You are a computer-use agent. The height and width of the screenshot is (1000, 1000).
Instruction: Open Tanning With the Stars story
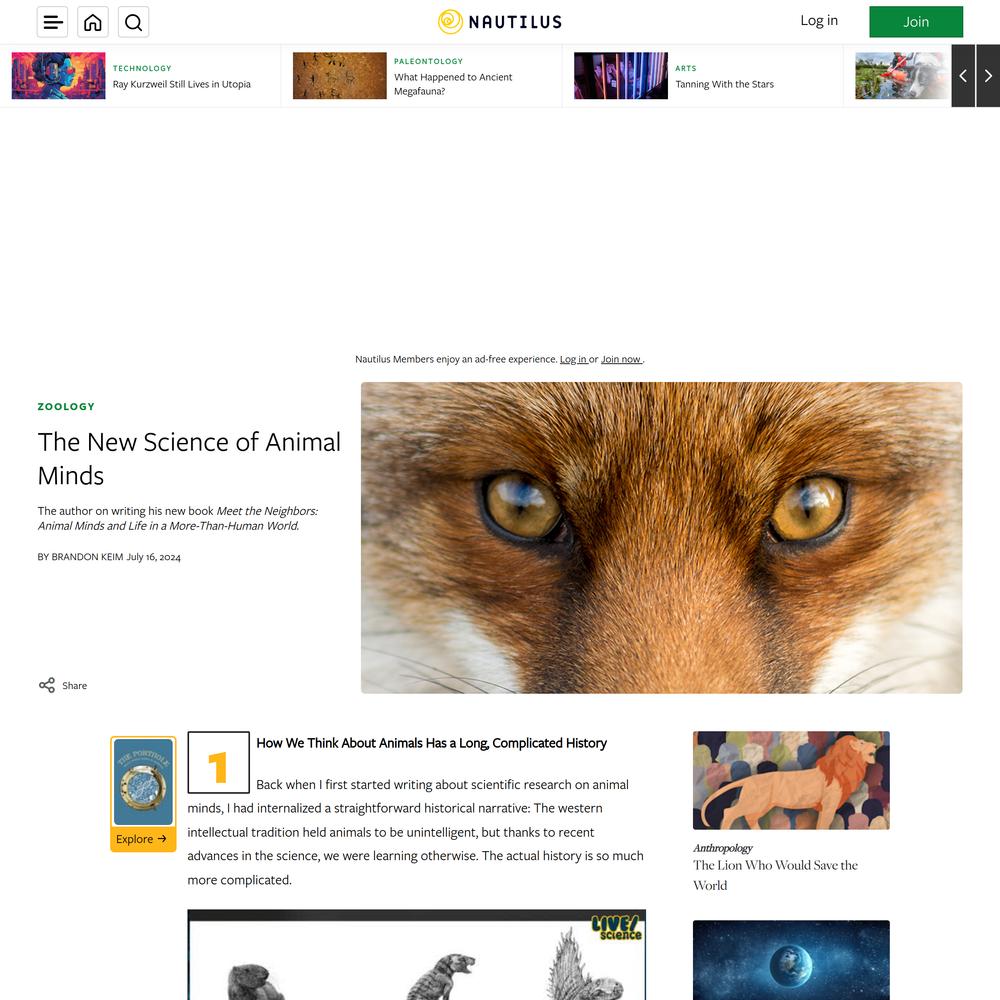[724, 84]
